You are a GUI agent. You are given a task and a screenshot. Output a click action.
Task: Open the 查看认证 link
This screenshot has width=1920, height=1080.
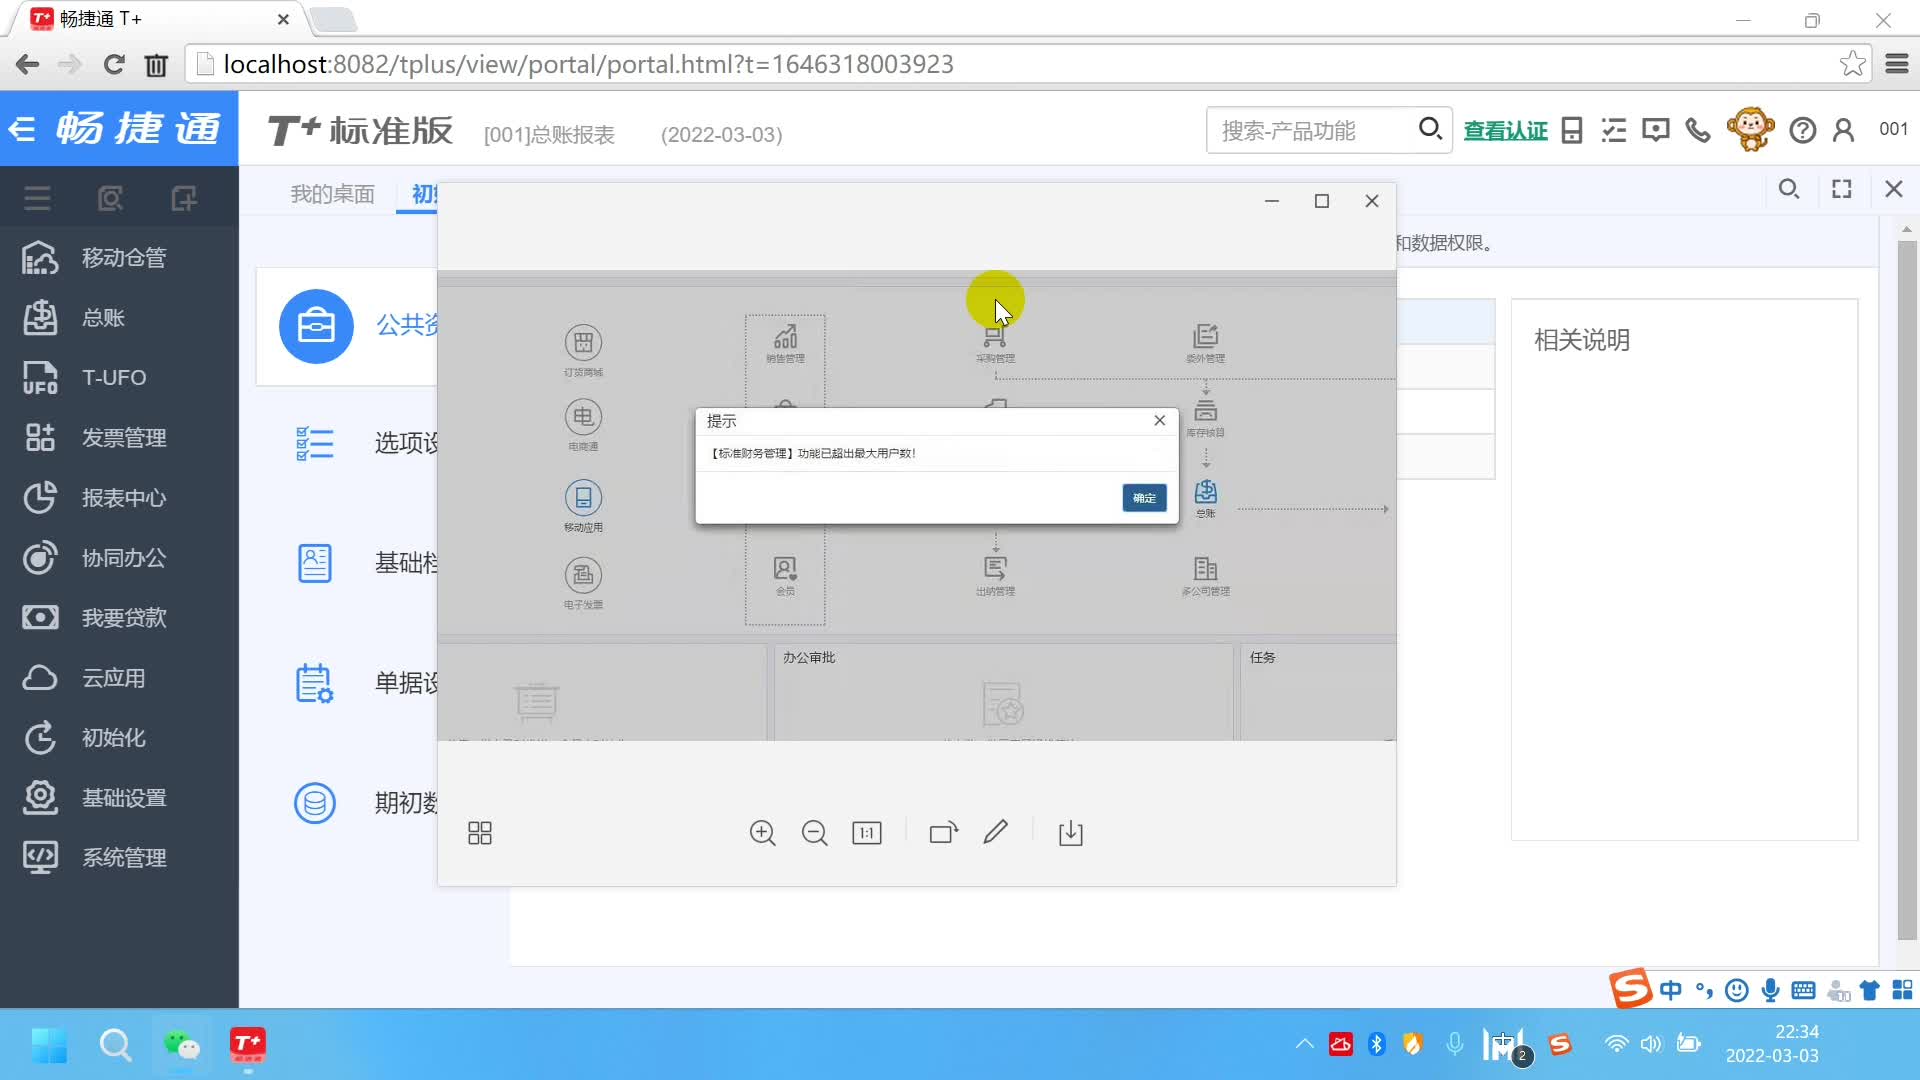tap(1505, 131)
